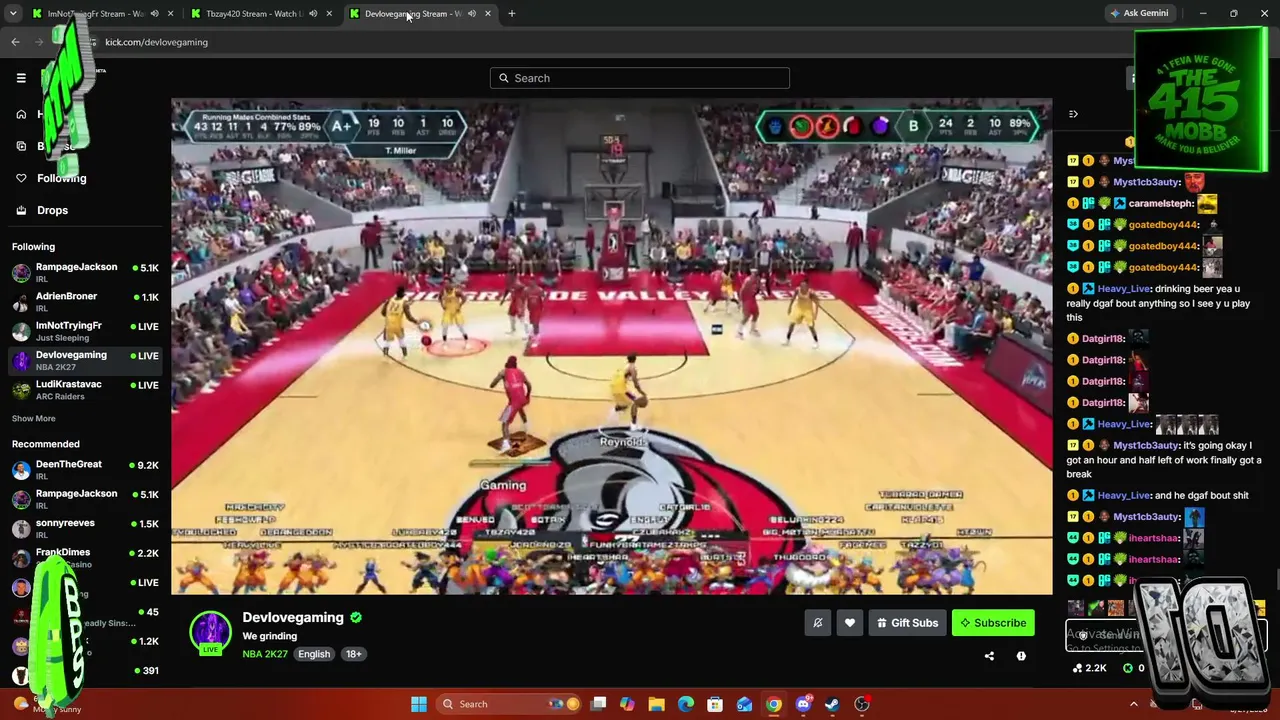
Task: Close the ImNotTryingFr Stream tab
Action: click(x=170, y=14)
